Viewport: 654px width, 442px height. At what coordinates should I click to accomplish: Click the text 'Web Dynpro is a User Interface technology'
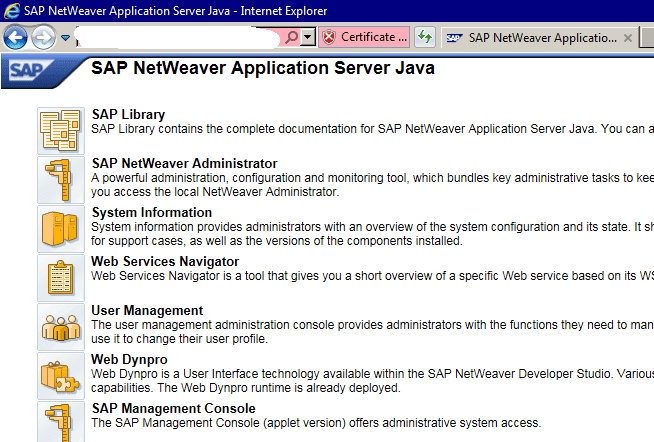(x=206, y=374)
